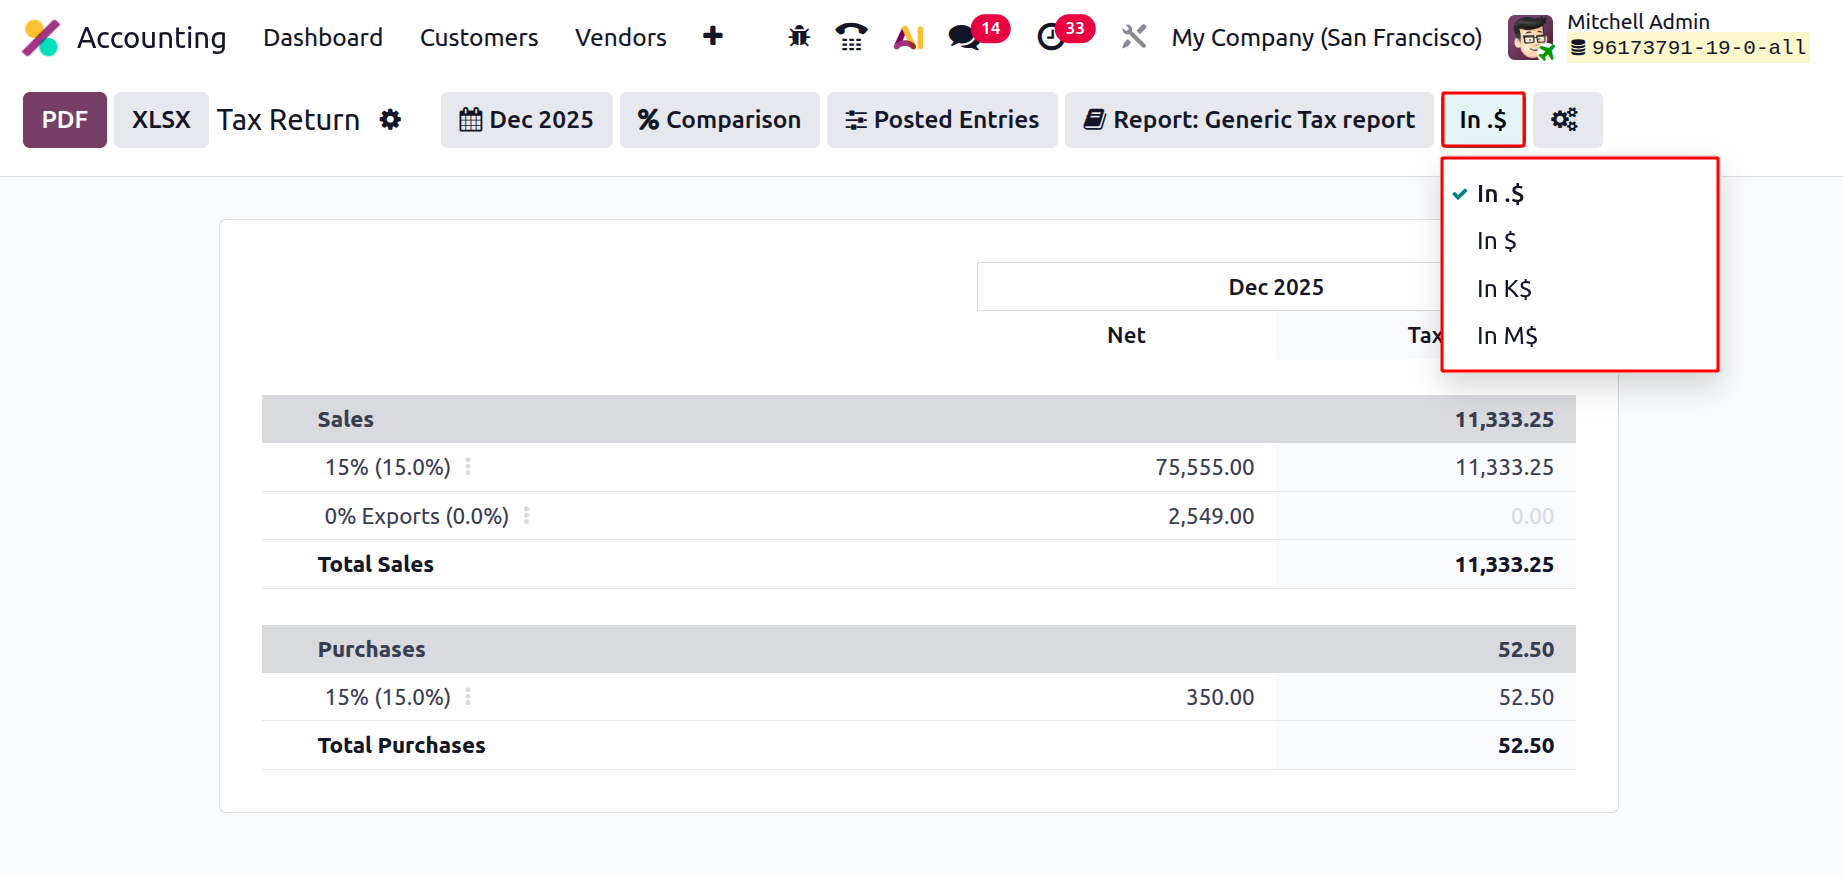Click net amount 75,555.00

click(1204, 467)
